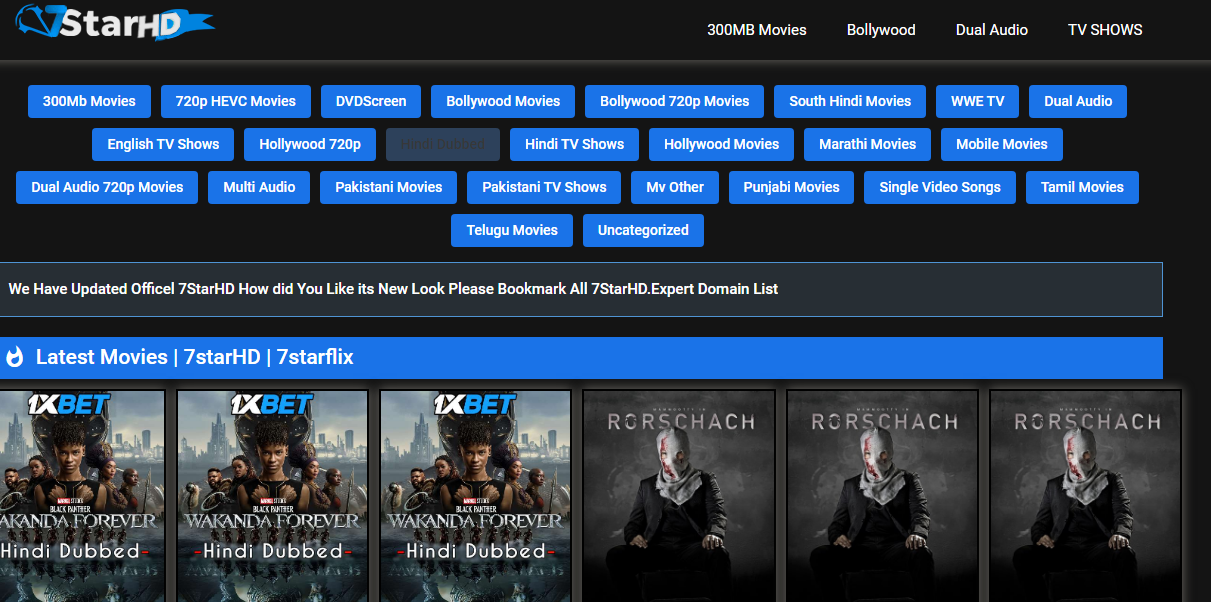Screen dimensions: 1211x602
Task: Open the Uncategorized category
Action: (643, 230)
